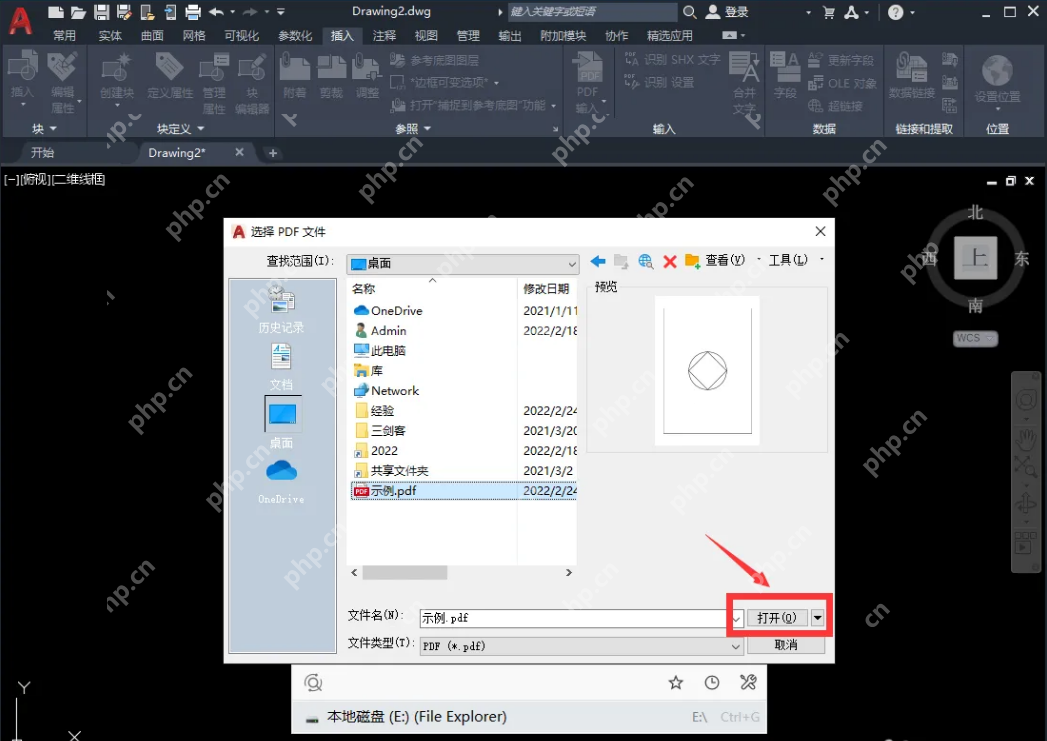Click the red X delete icon in dialog
Image resolution: width=1047 pixels, height=741 pixels.
tap(670, 261)
